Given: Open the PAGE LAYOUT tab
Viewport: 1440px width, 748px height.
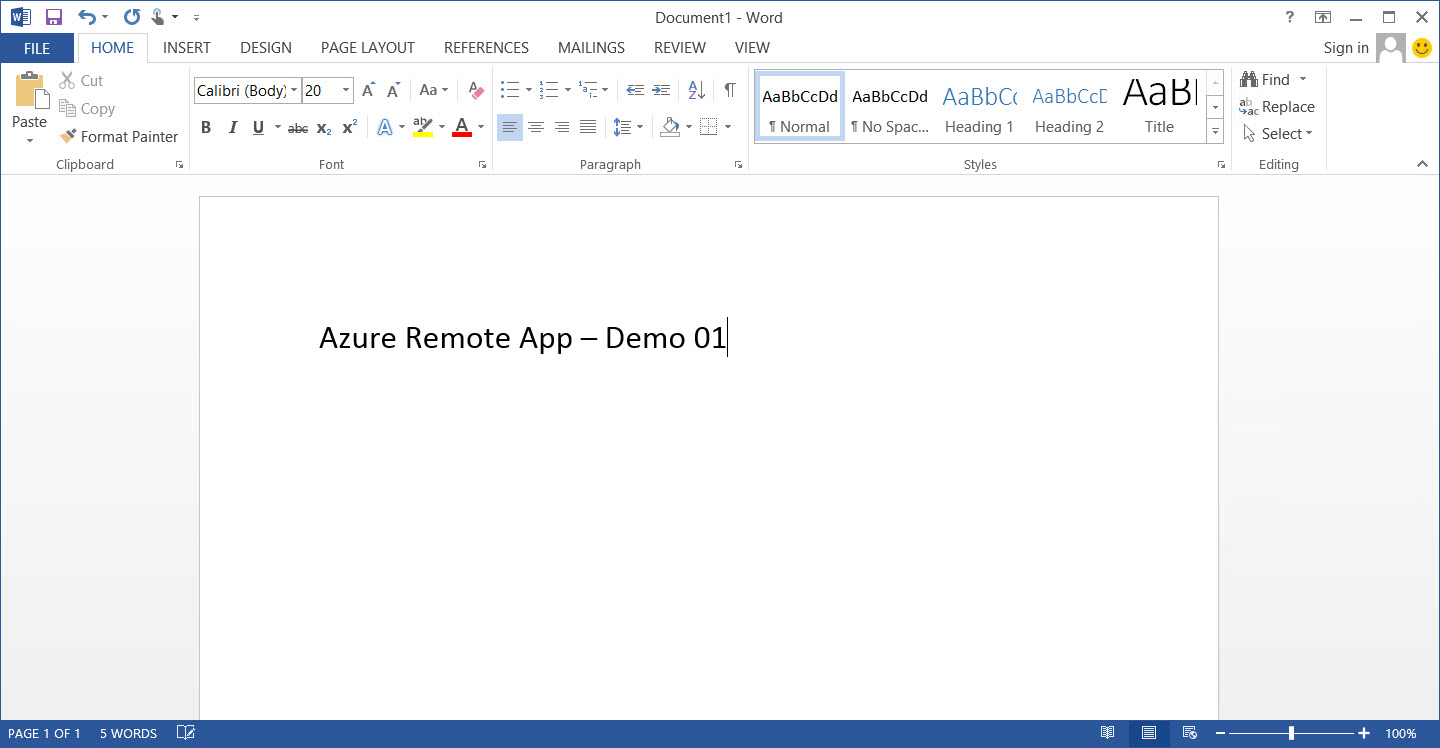Looking at the screenshot, I should 367,48.
